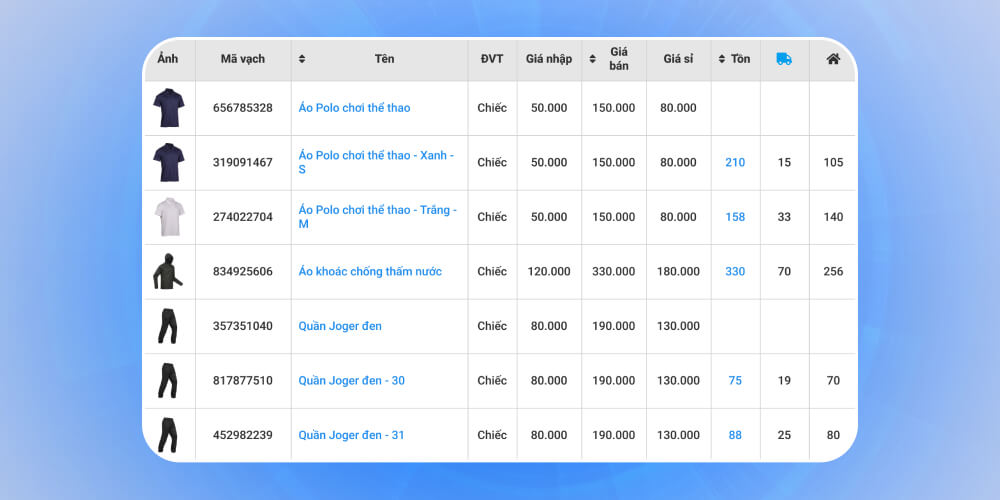The height and width of the screenshot is (500, 1000).
Task: Open the Áo Polo chơi thể thao link
Action: (354, 108)
